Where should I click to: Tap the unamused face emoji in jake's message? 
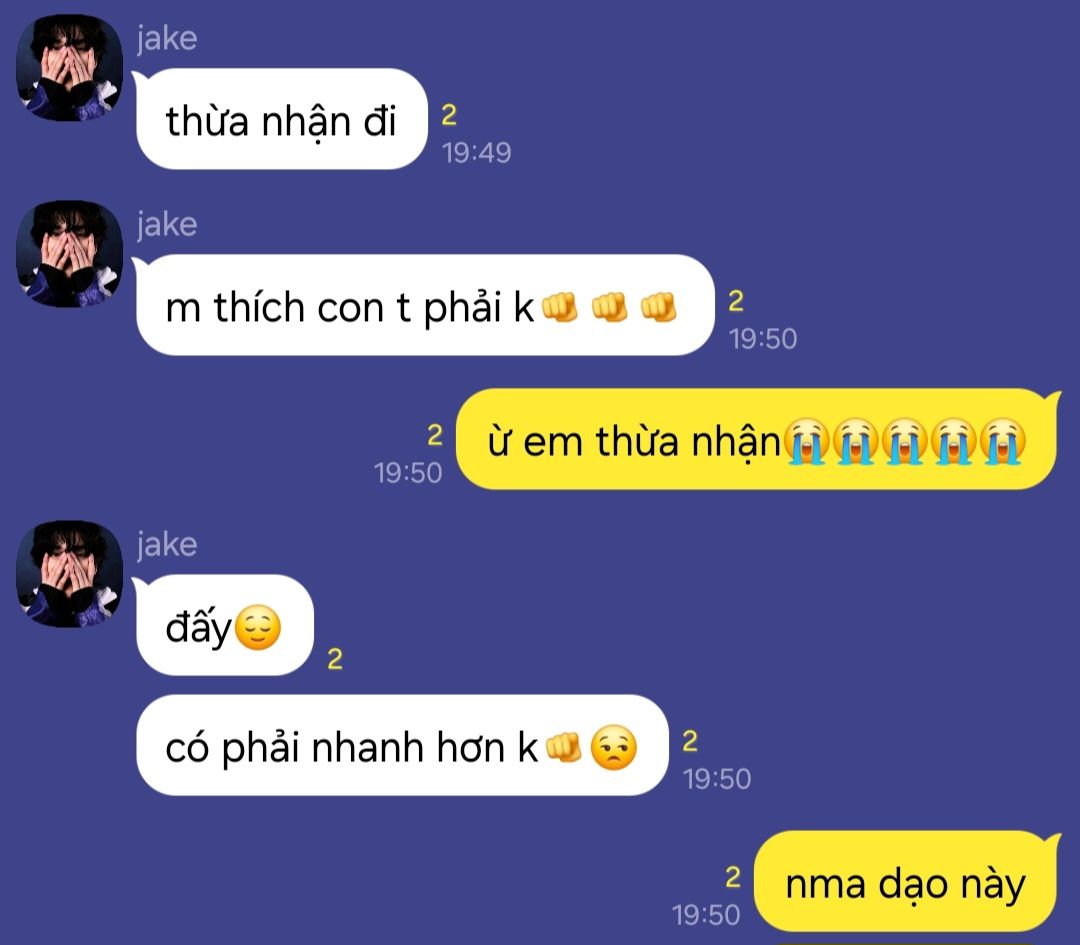614,747
